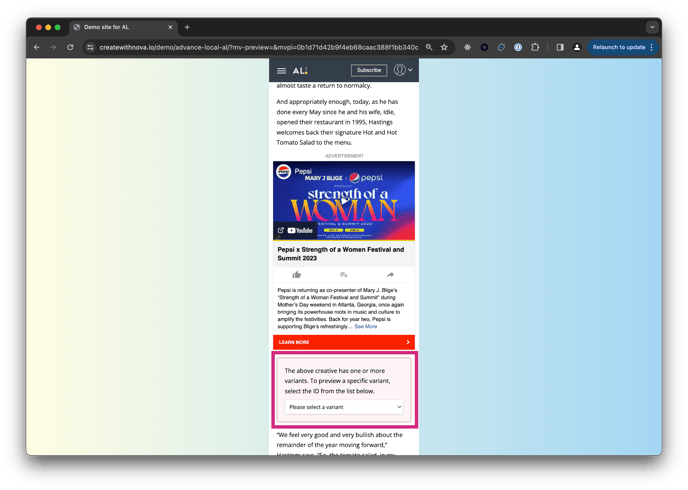Share the ad using the arrow icon

390,274
